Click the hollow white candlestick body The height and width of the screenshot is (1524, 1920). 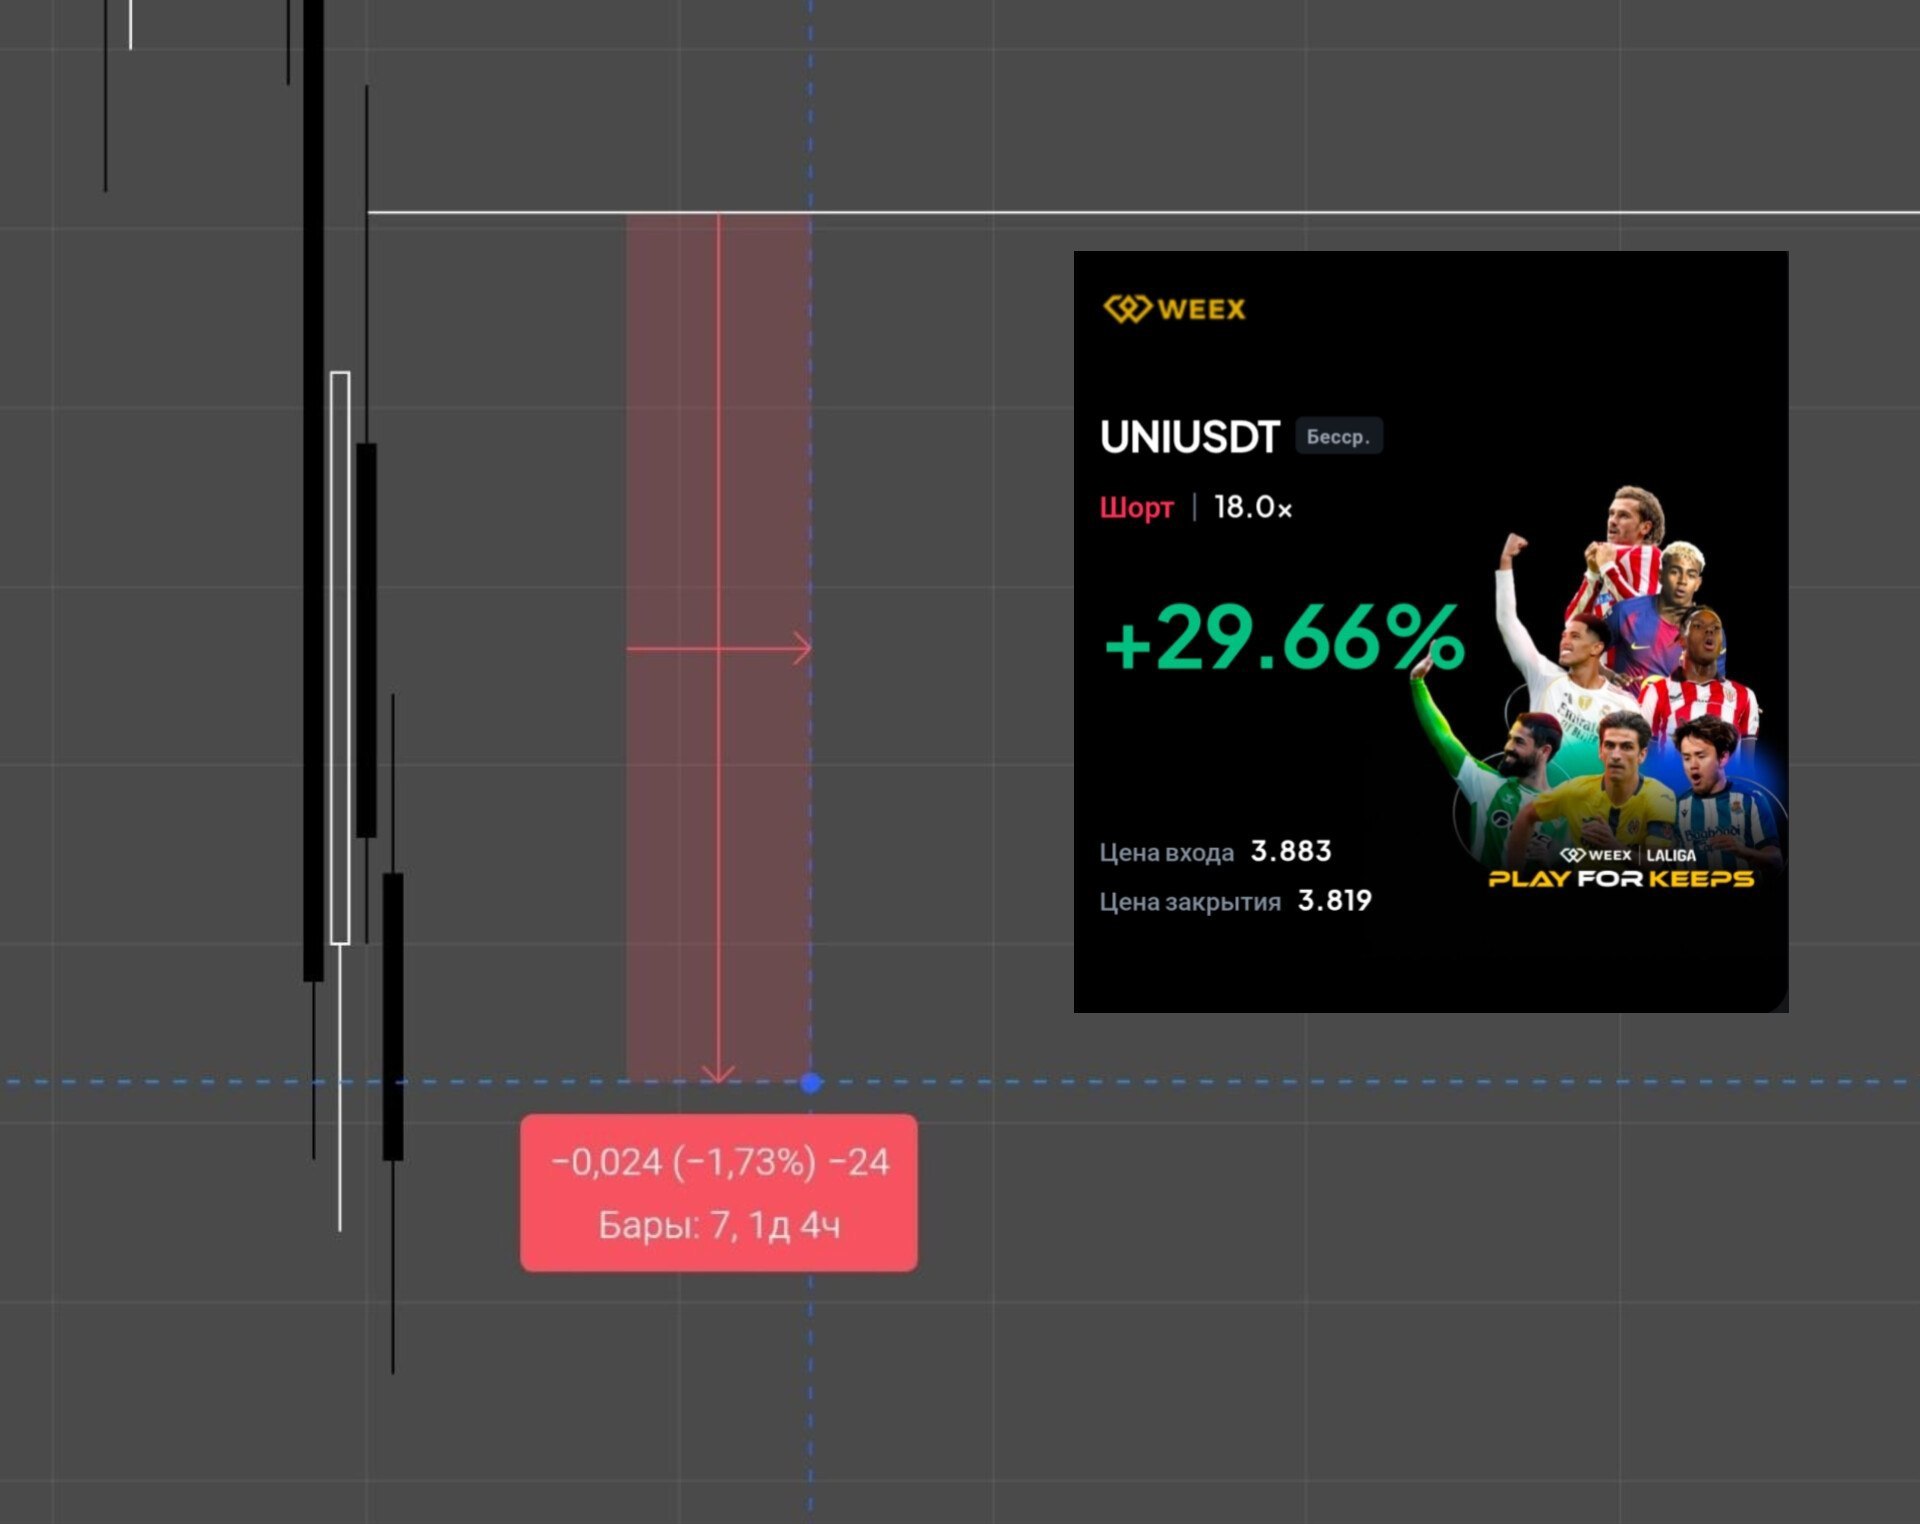tap(340, 657)
